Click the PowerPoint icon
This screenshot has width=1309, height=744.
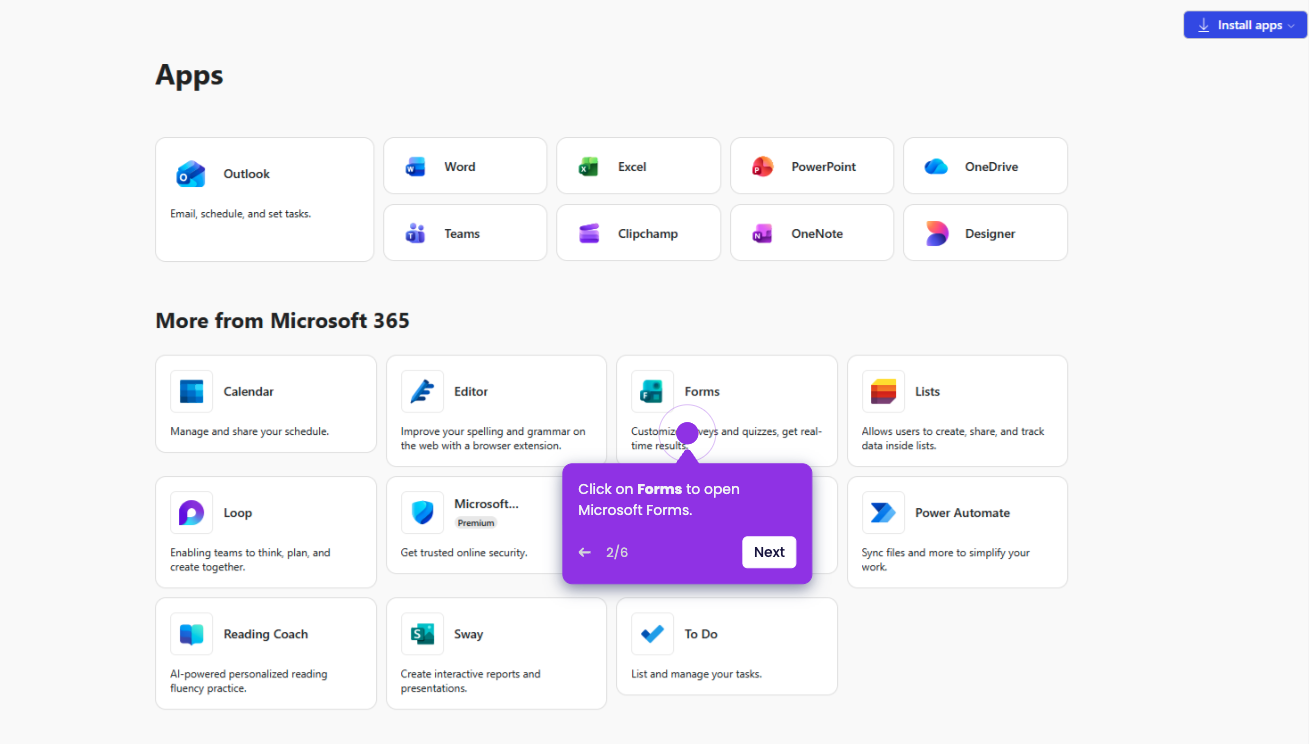pos(763,167)
